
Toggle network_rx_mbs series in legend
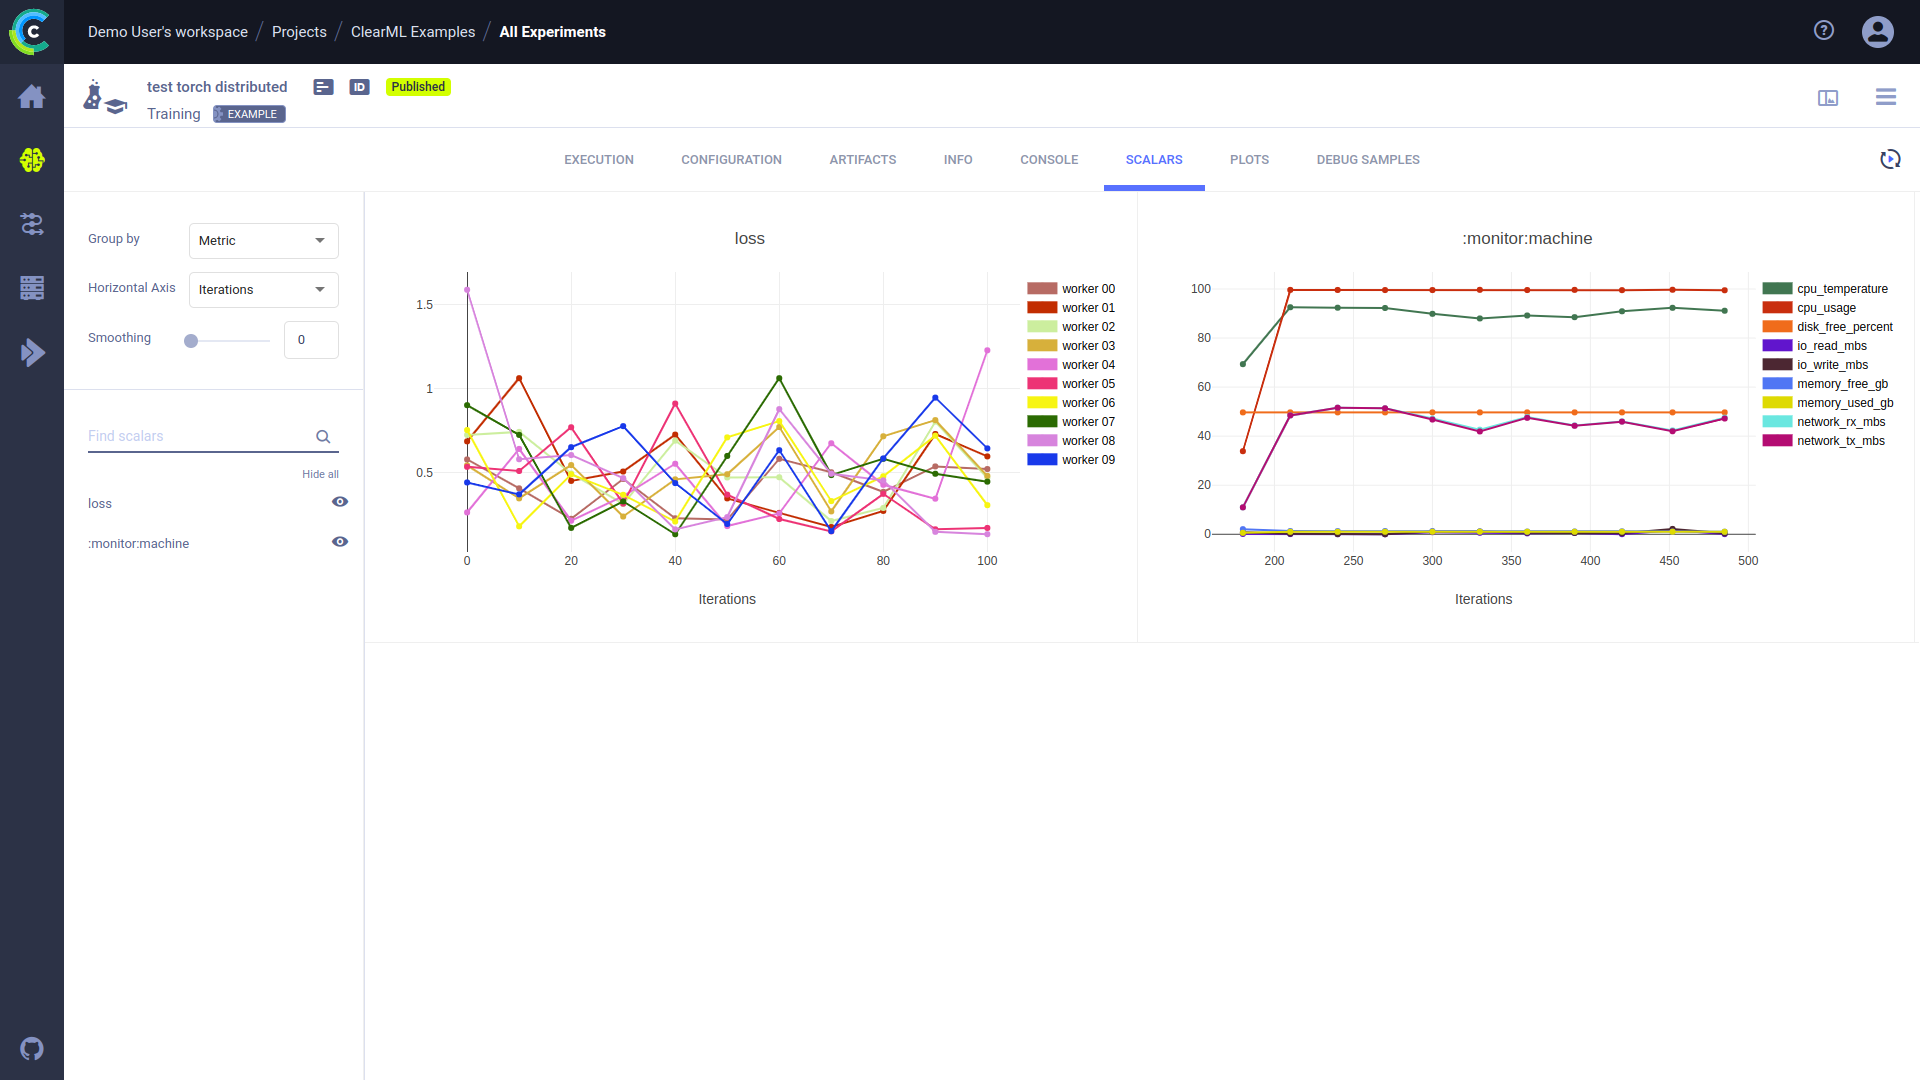pyautogui.click(x=1824, y=422)
